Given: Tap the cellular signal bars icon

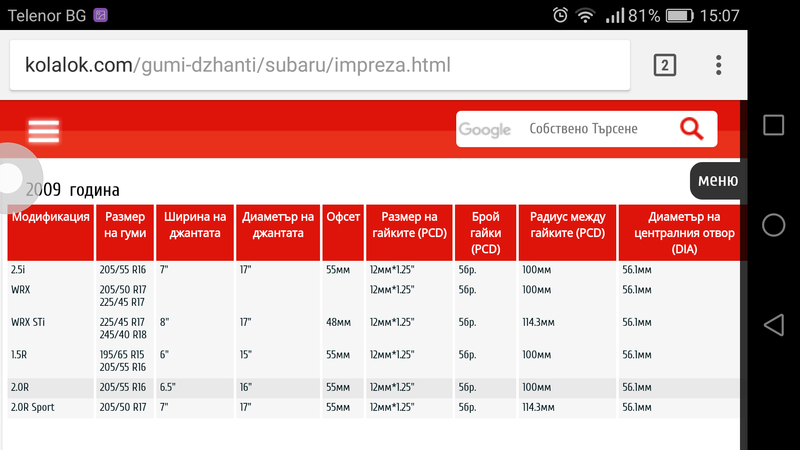Looking at the screenshot, I should pos(615,16).
